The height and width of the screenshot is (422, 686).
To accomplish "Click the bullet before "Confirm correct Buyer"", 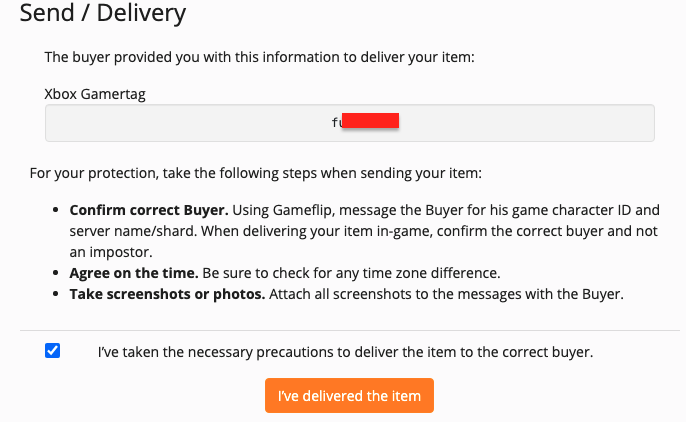I will (x=54, y=212).
